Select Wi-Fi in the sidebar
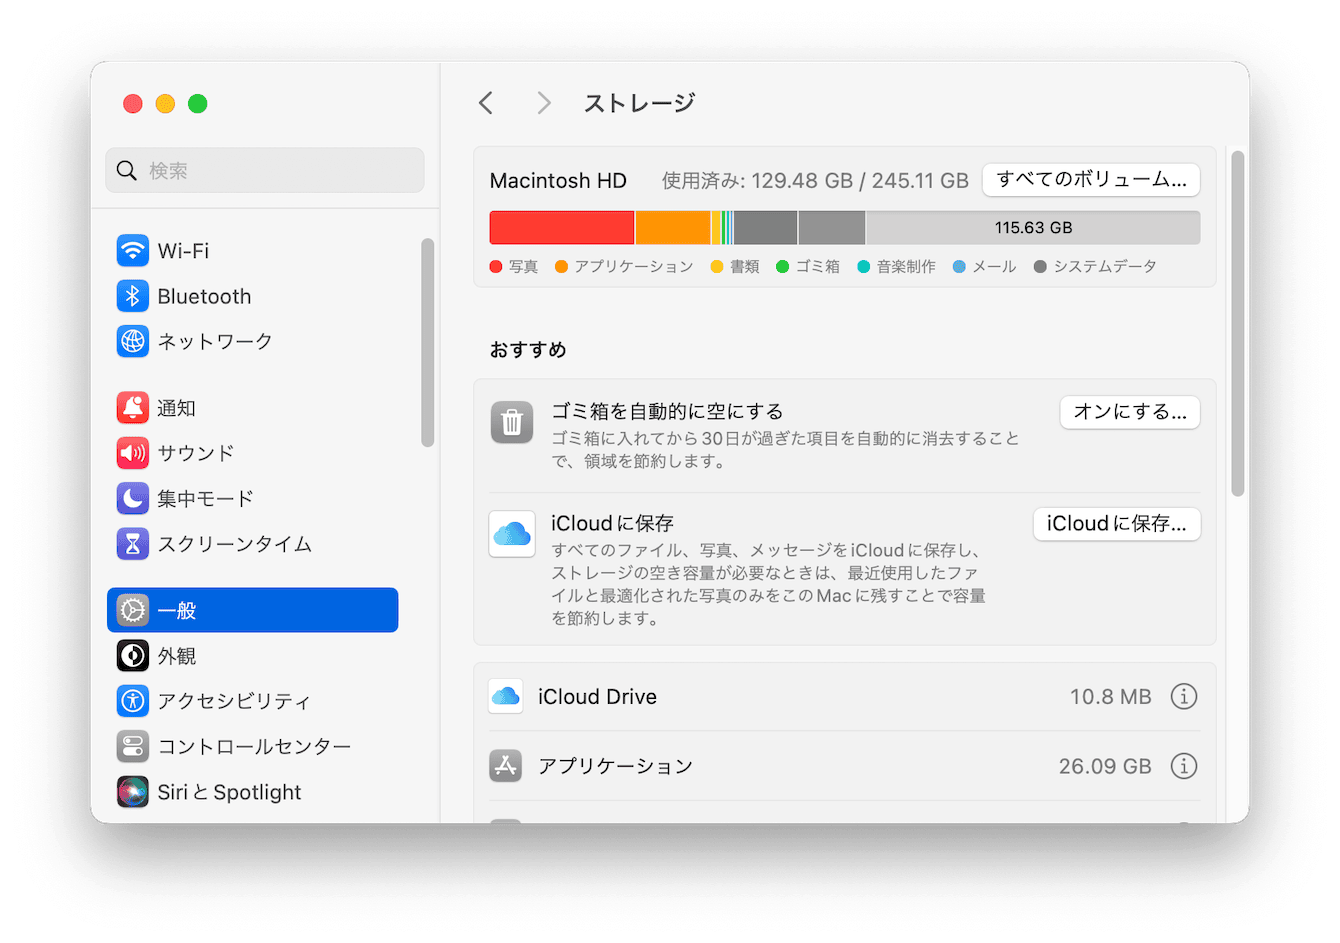This screenshot has width=1340, height=943. 252,251
